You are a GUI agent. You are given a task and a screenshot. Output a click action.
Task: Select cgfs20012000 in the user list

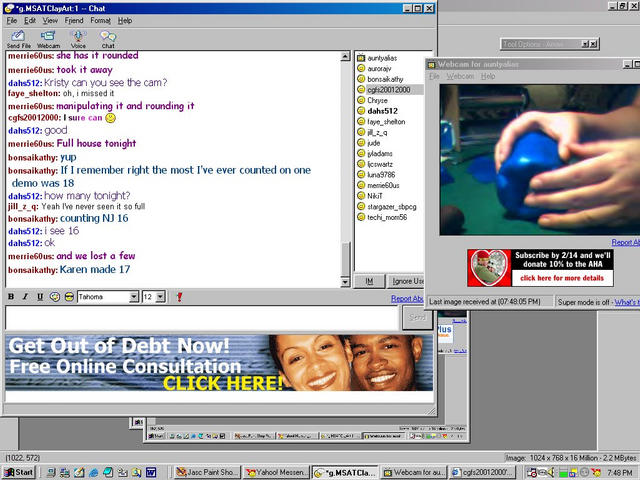(389, 90)
